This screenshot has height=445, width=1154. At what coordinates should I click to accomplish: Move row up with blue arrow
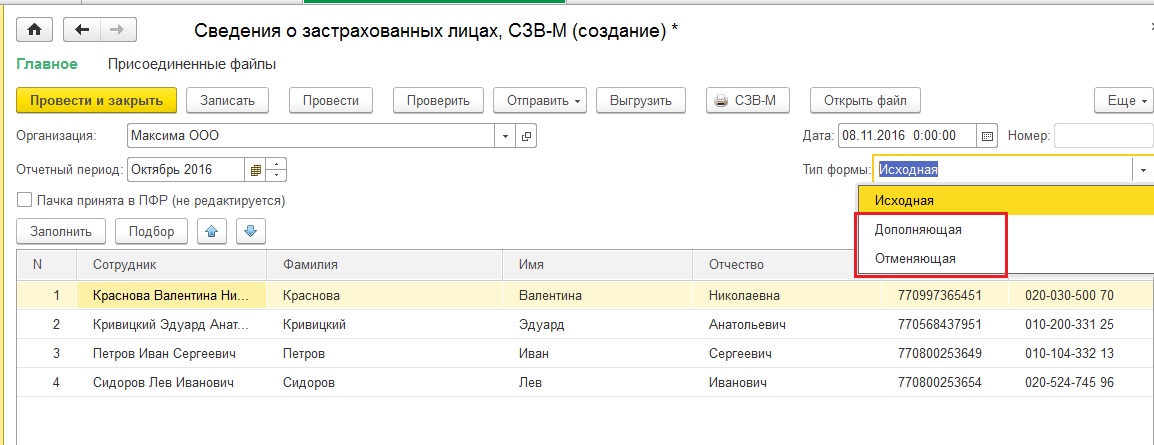(212, 231)
